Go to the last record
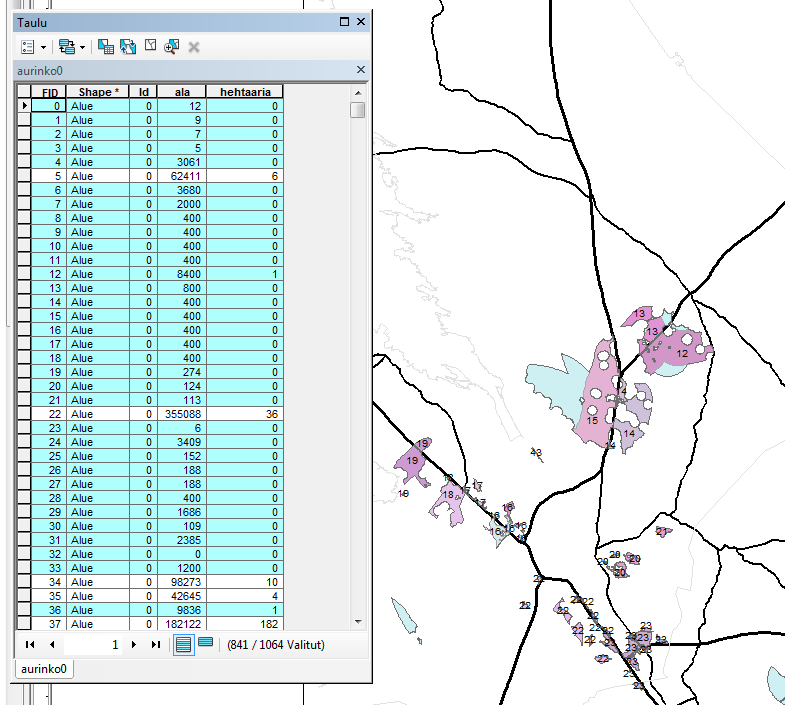Image resolution: width=785 pixels, height=705 pixels. coord(156,644)
